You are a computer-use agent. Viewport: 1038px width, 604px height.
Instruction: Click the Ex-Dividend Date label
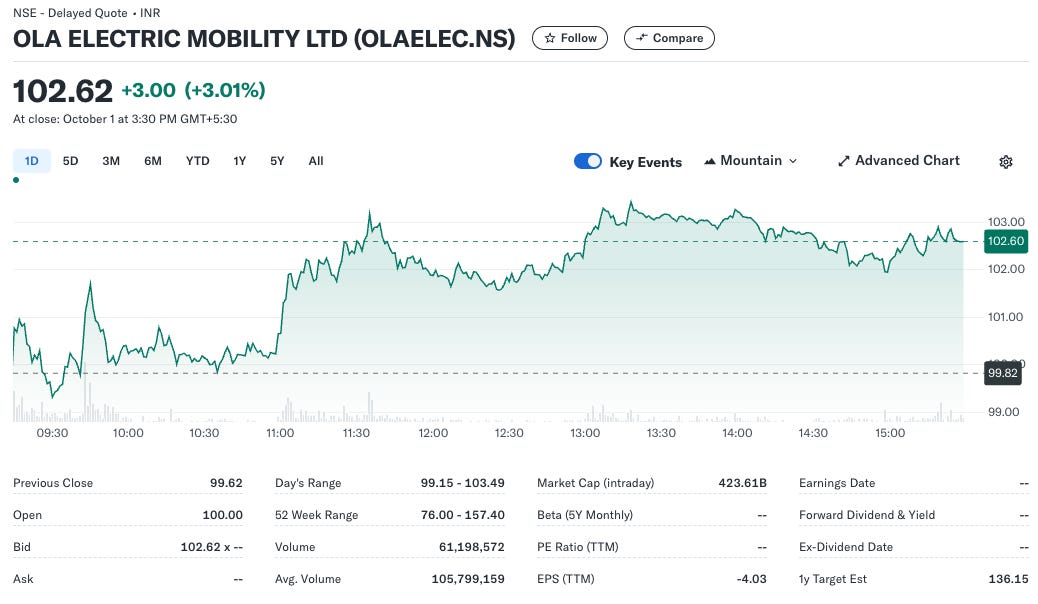[x=846, y=547]
